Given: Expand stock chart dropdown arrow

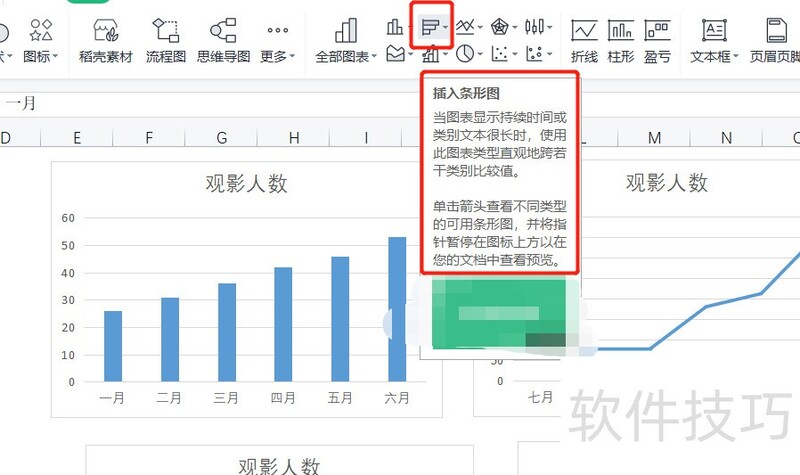Looking at the screenshot, I should click(549, 27).
